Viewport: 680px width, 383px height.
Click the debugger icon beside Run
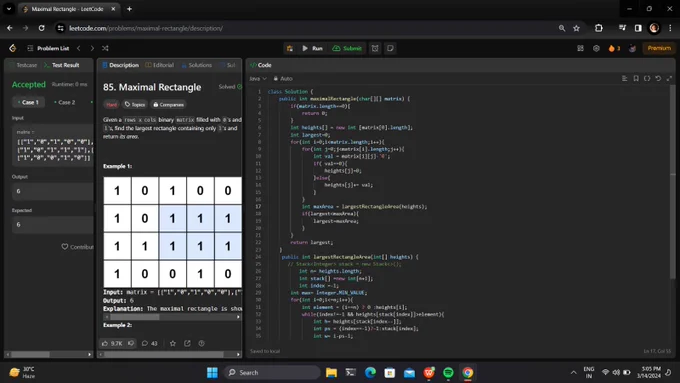(290, 48)
